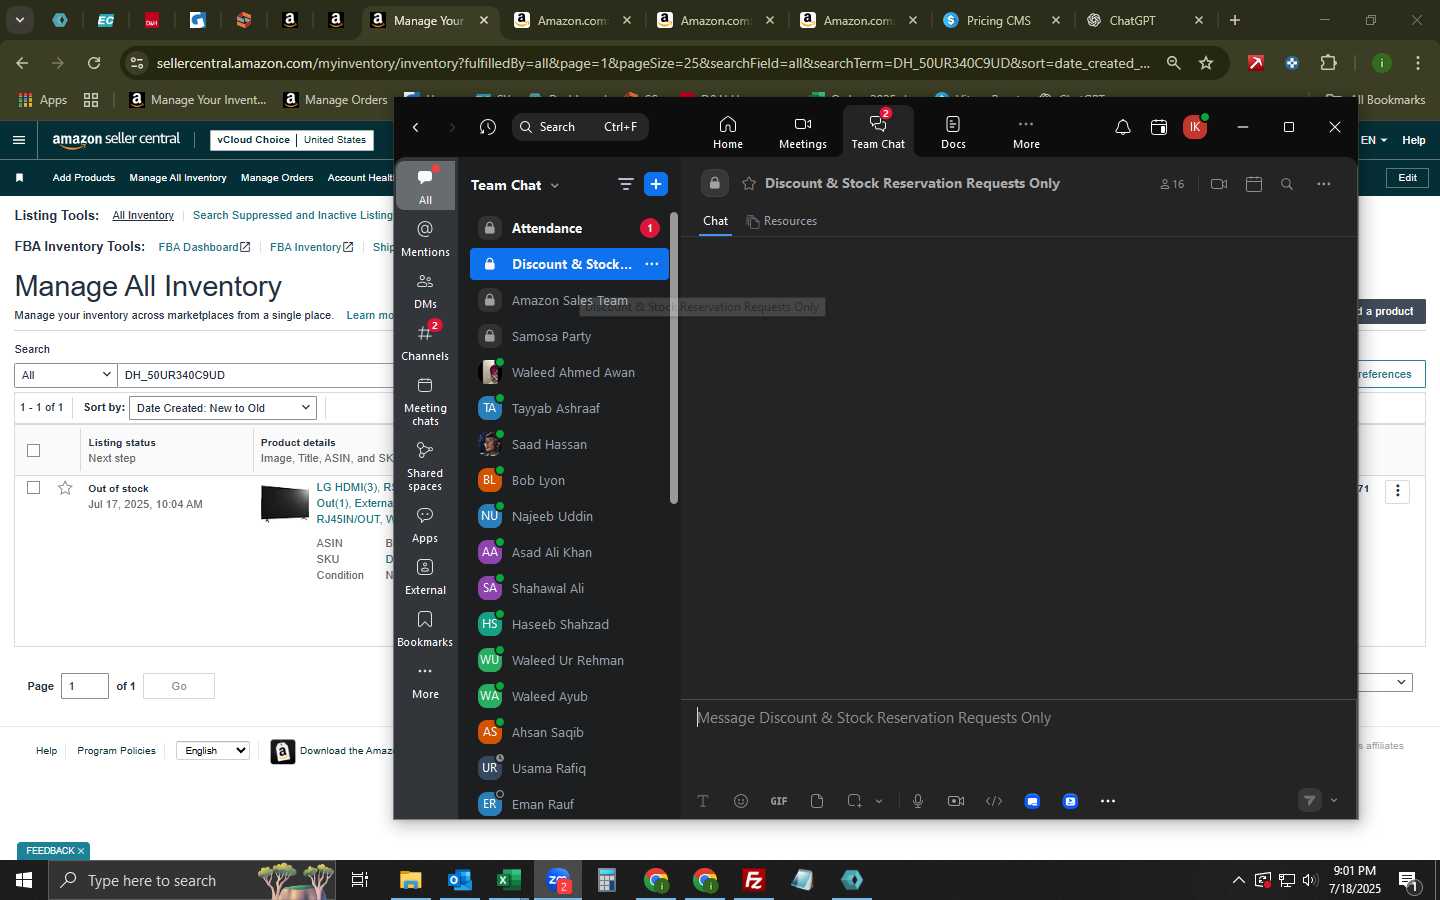1440x900 pixels.
Task: Open English language dropdown in footer
Action: tap(212, 750)
